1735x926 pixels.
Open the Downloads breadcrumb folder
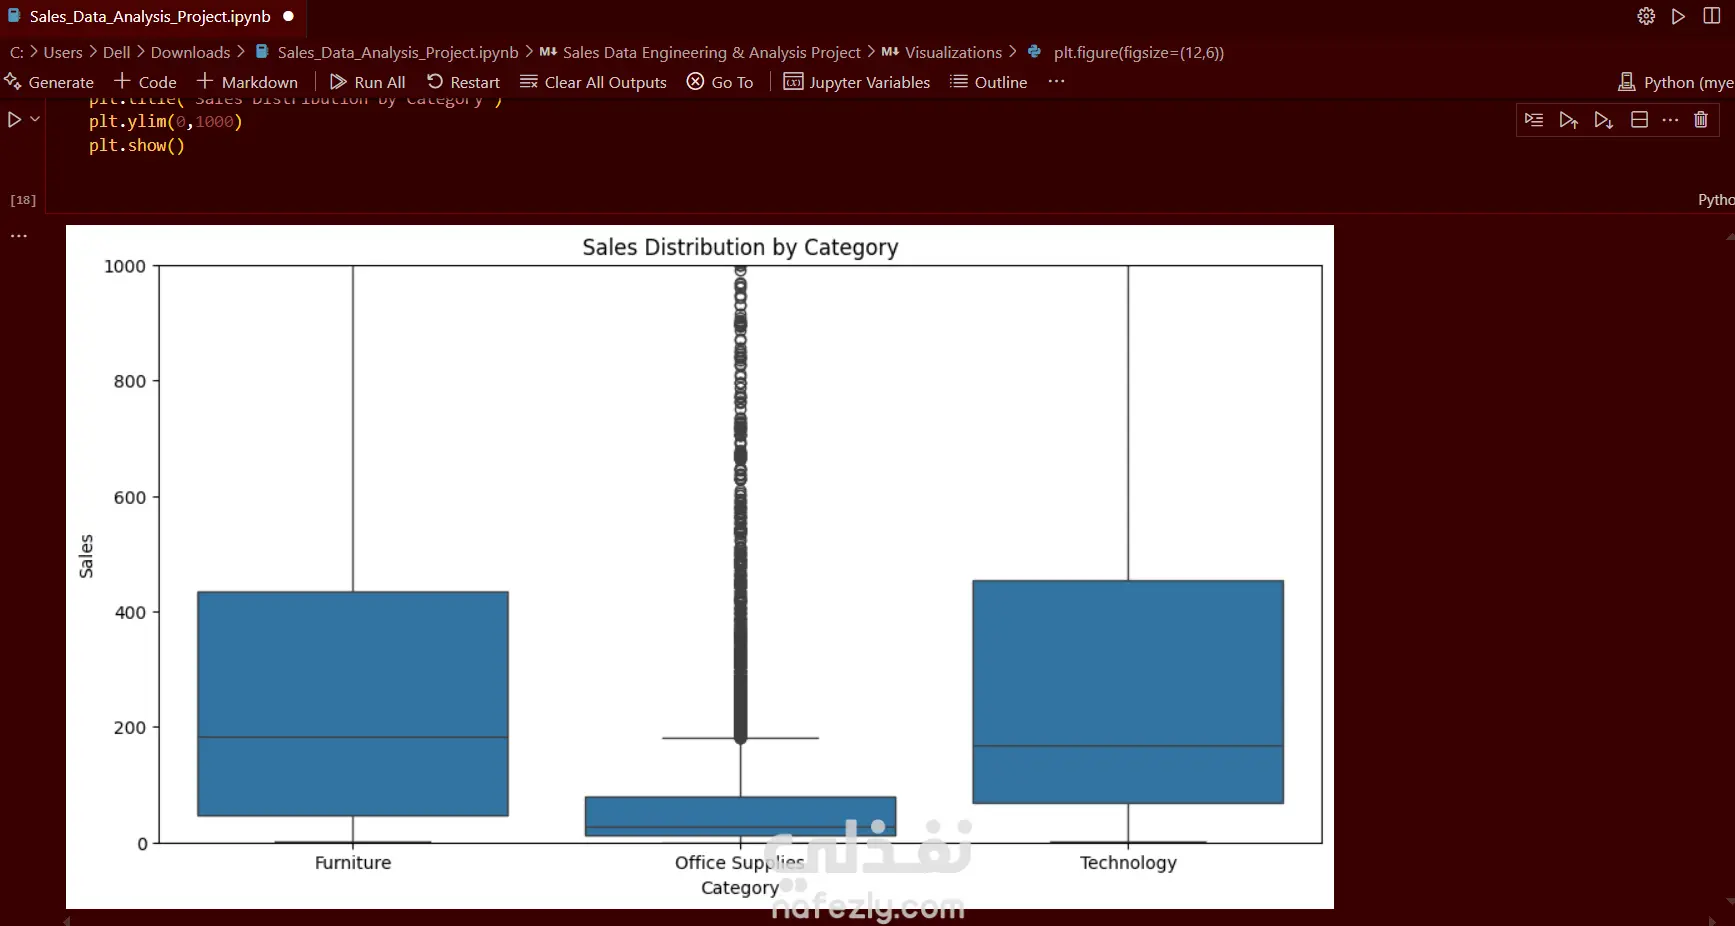pos(190,52)
